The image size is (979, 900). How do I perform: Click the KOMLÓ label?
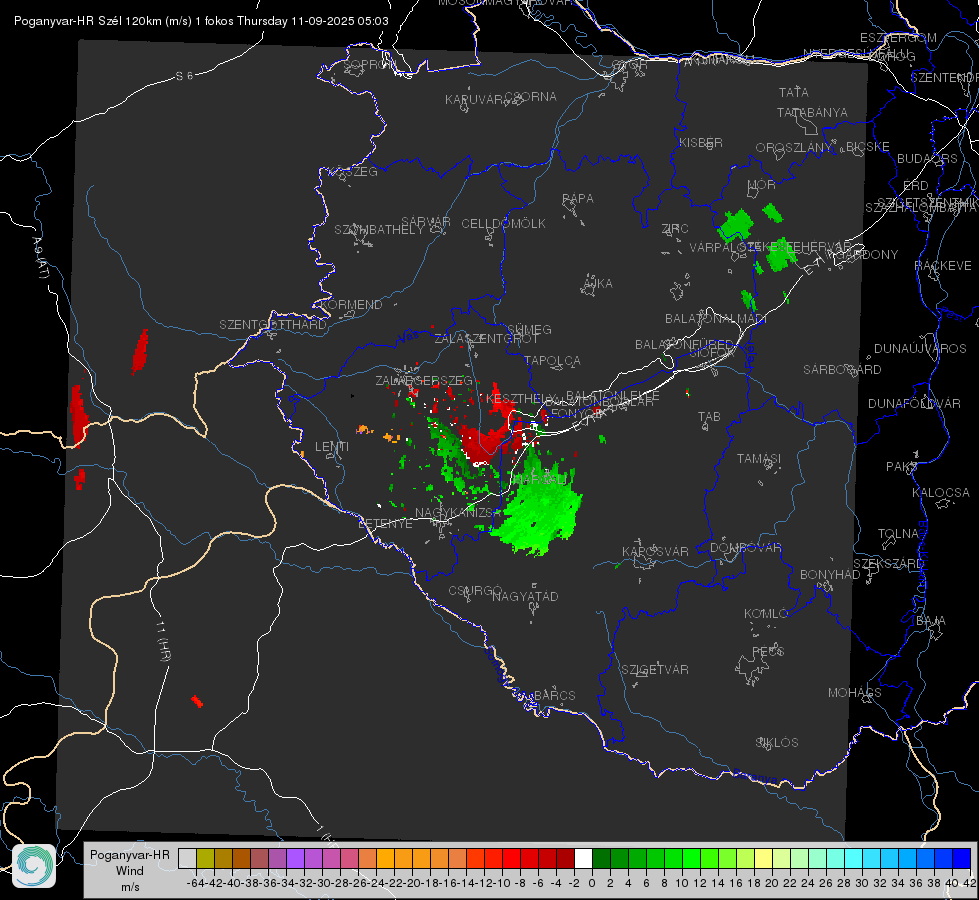click(766, 614)
